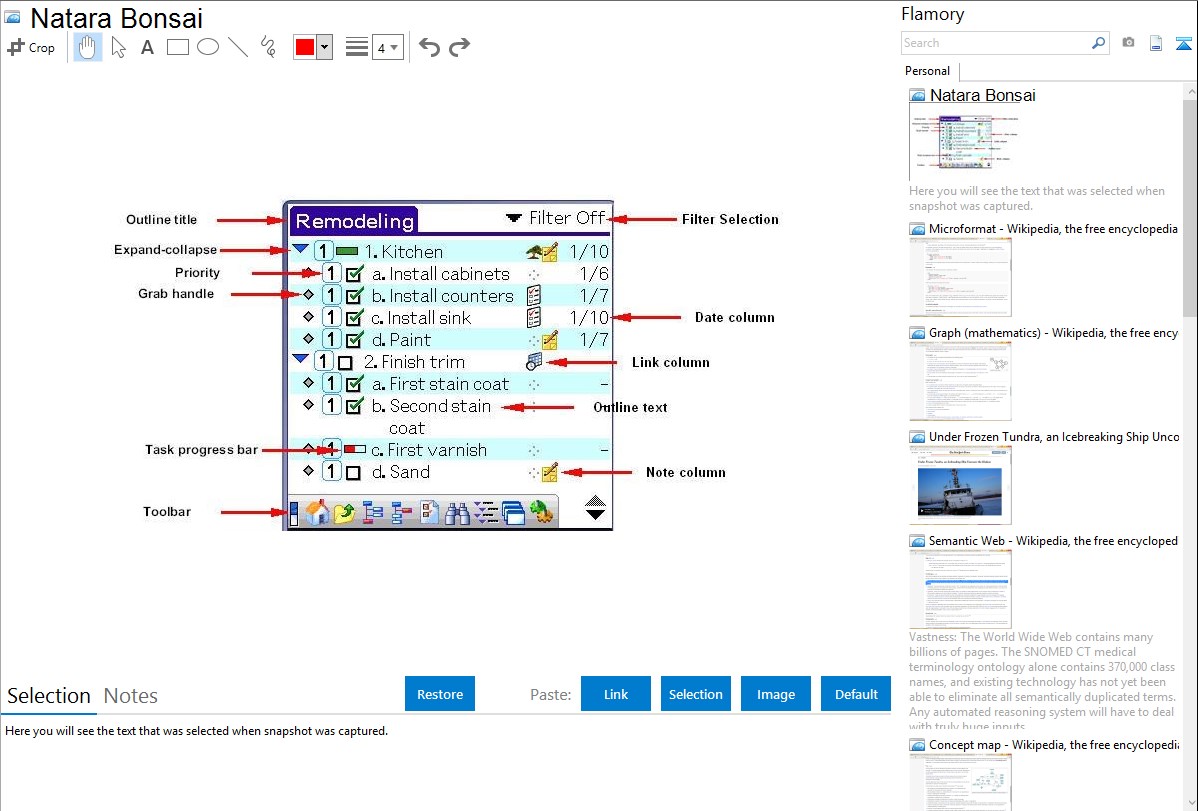Open the icebreaker ship snapshot thumbnail
The width and height of the screenshot is (1198, 811).
pyautogui.click(x=960, y=485)
